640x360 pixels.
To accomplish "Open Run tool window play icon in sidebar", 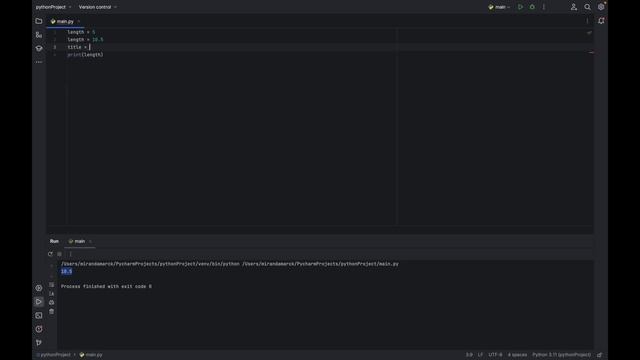I will (39, 302).
